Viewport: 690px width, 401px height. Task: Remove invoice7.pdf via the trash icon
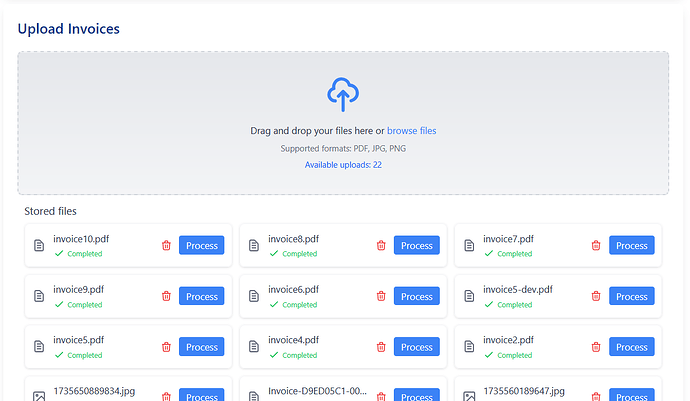(x=596, y=245)
